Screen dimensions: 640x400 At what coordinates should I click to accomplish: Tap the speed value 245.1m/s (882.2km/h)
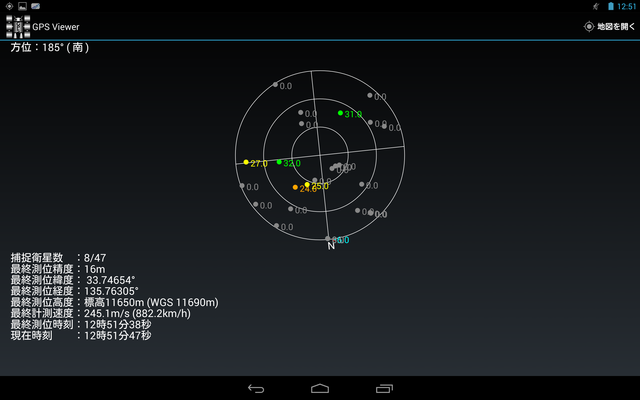137,313
